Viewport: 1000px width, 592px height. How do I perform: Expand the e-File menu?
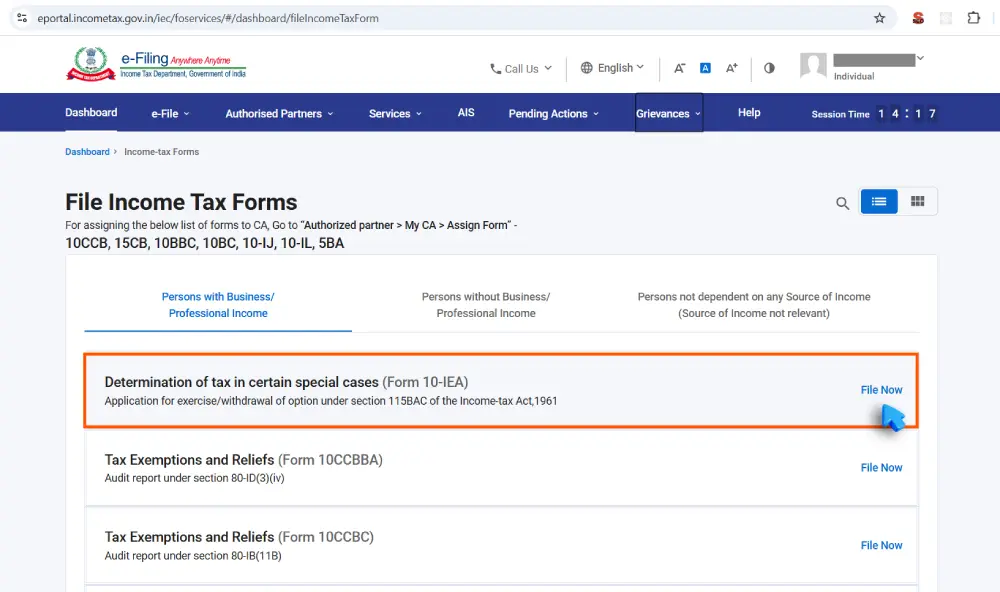click(170, 114)
